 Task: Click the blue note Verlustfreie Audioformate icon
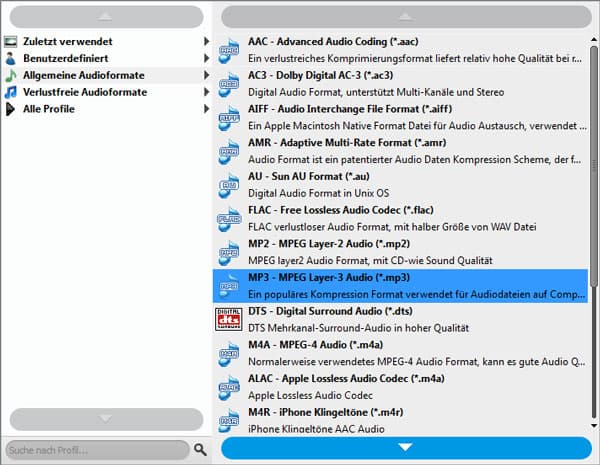pyautogui.click(x=10, y=92)
